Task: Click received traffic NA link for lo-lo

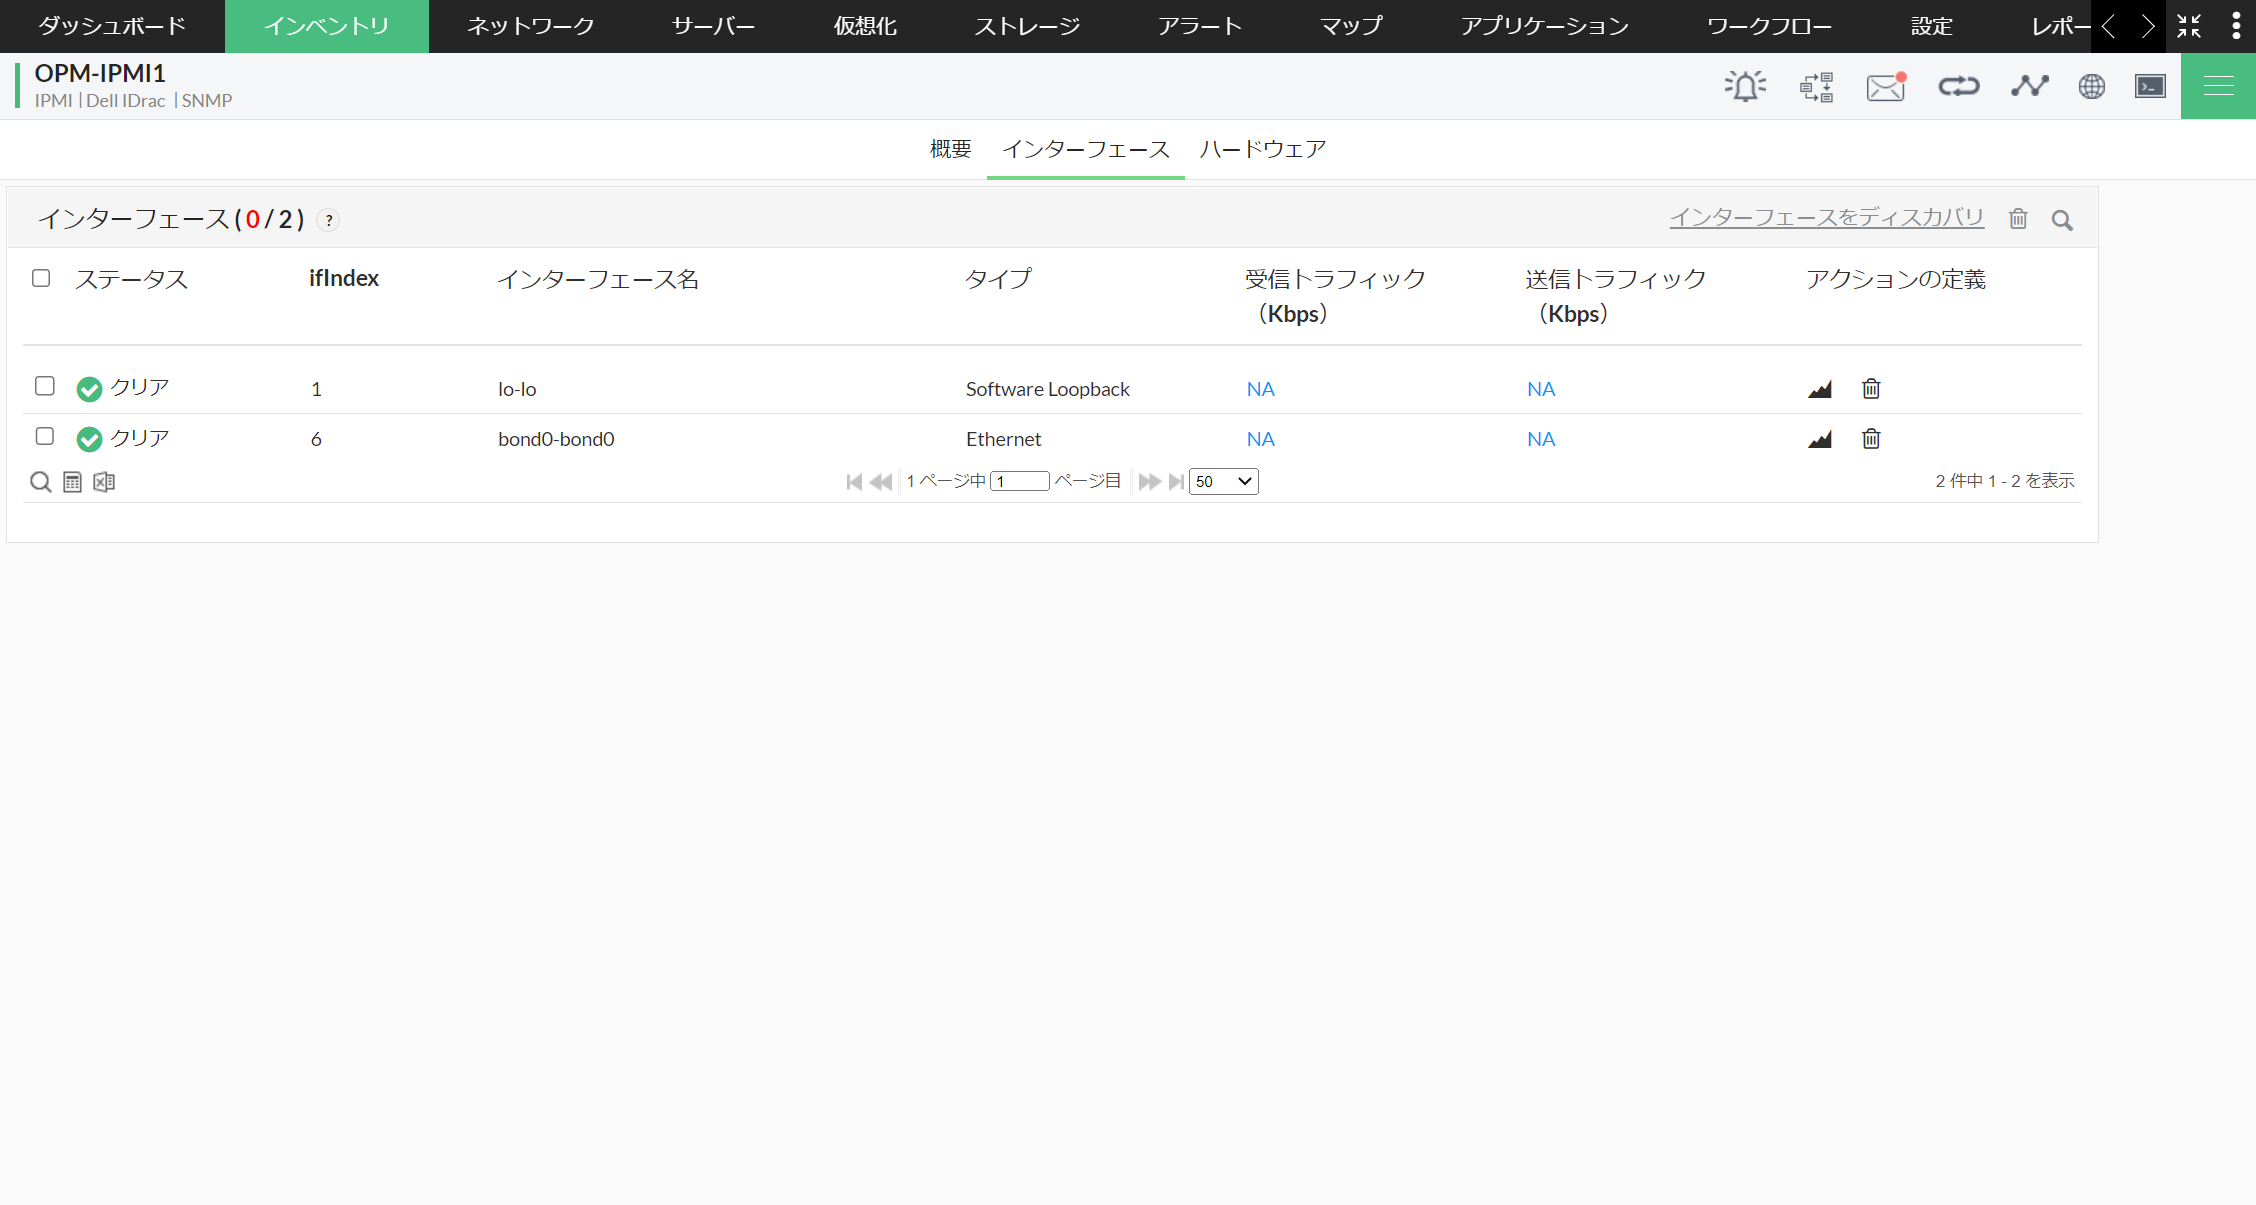Action: [1260, 389]
